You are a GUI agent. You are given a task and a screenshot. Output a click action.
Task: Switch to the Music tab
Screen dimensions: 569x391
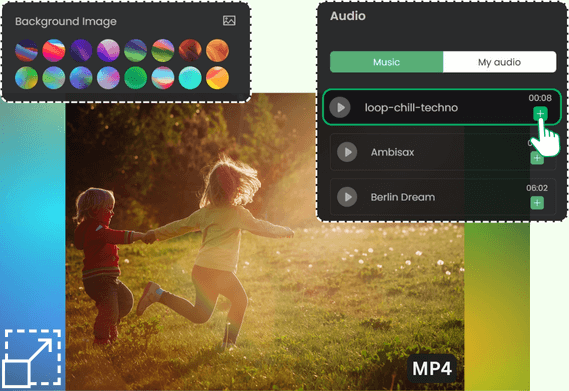coord(386,62)
